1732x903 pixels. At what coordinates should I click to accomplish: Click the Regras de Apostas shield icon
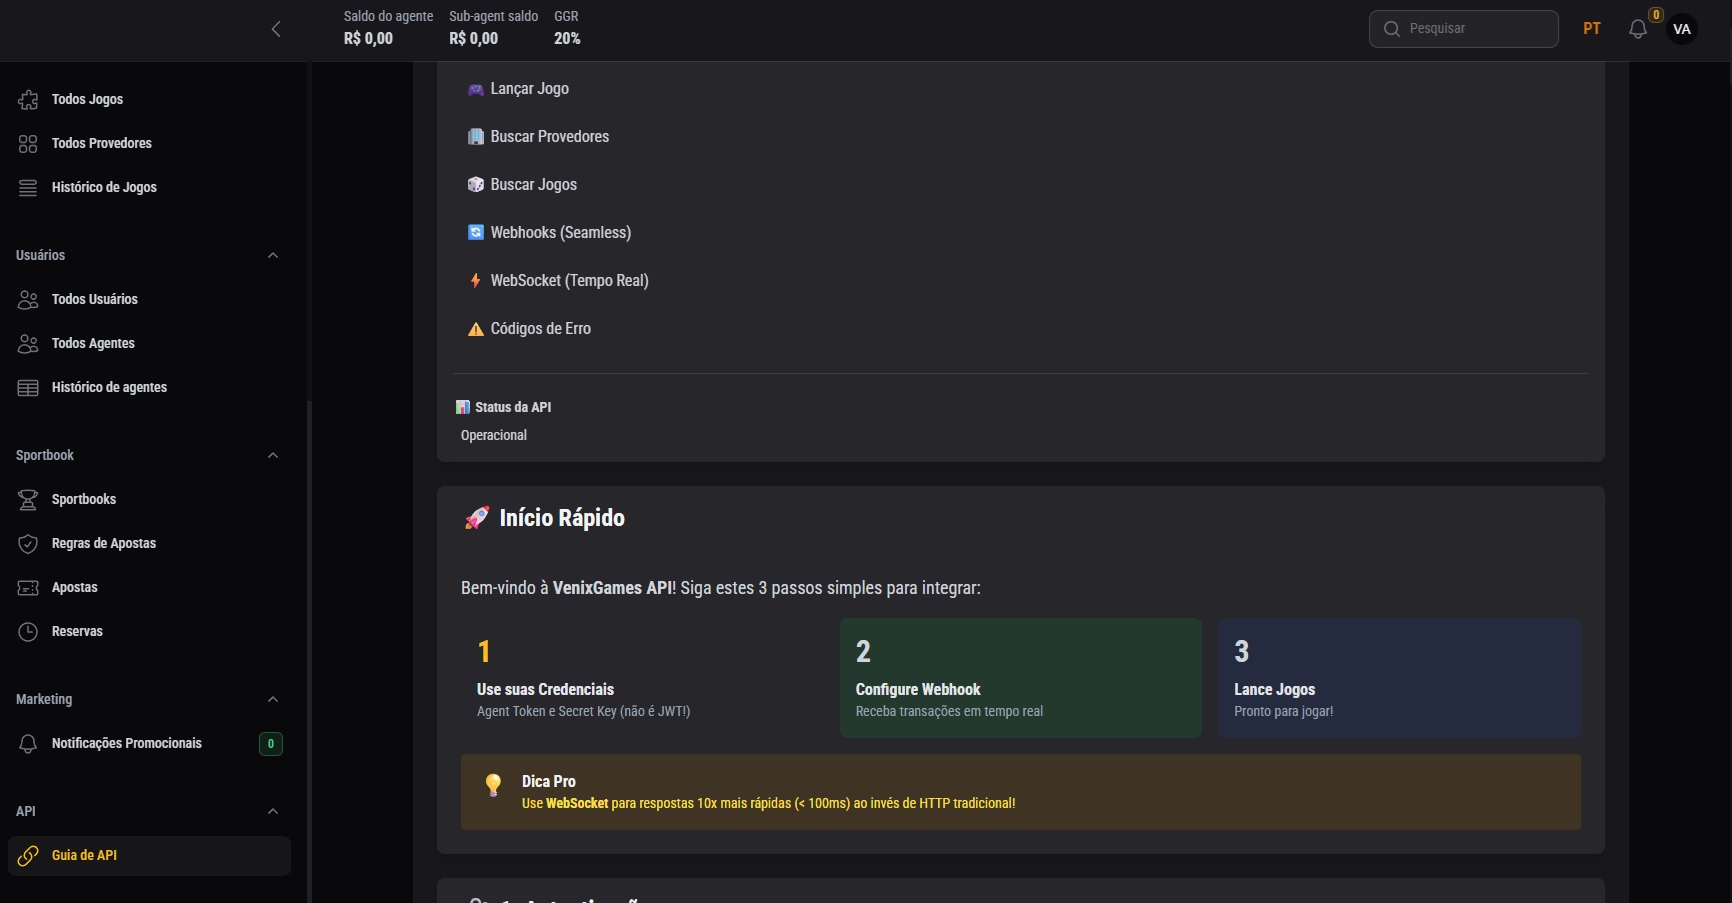tap(28, 544)
